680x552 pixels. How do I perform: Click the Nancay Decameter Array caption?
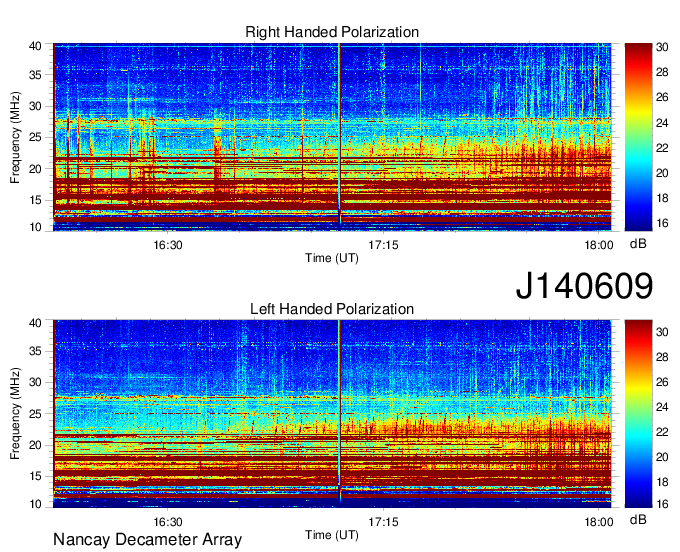(147, 540)
